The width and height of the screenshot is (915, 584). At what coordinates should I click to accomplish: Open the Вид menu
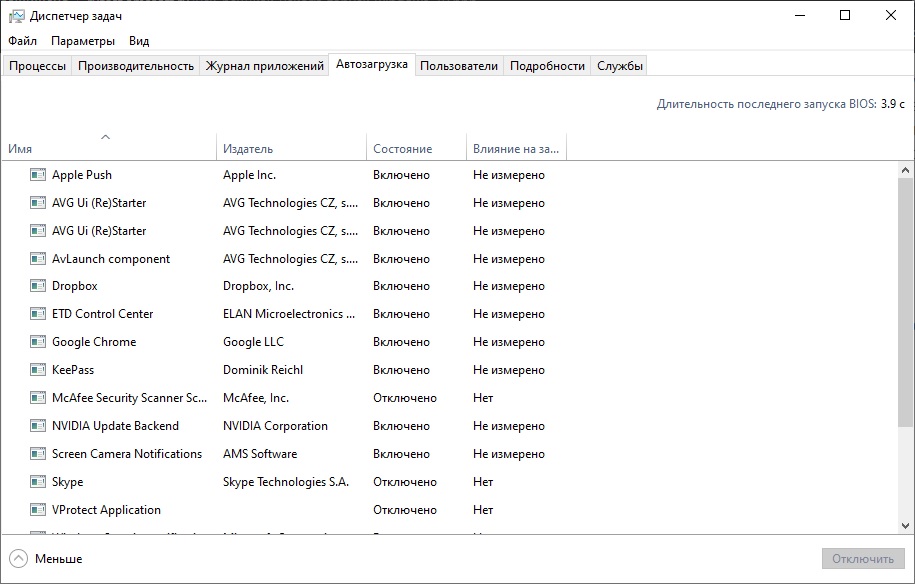click(139, 41)
